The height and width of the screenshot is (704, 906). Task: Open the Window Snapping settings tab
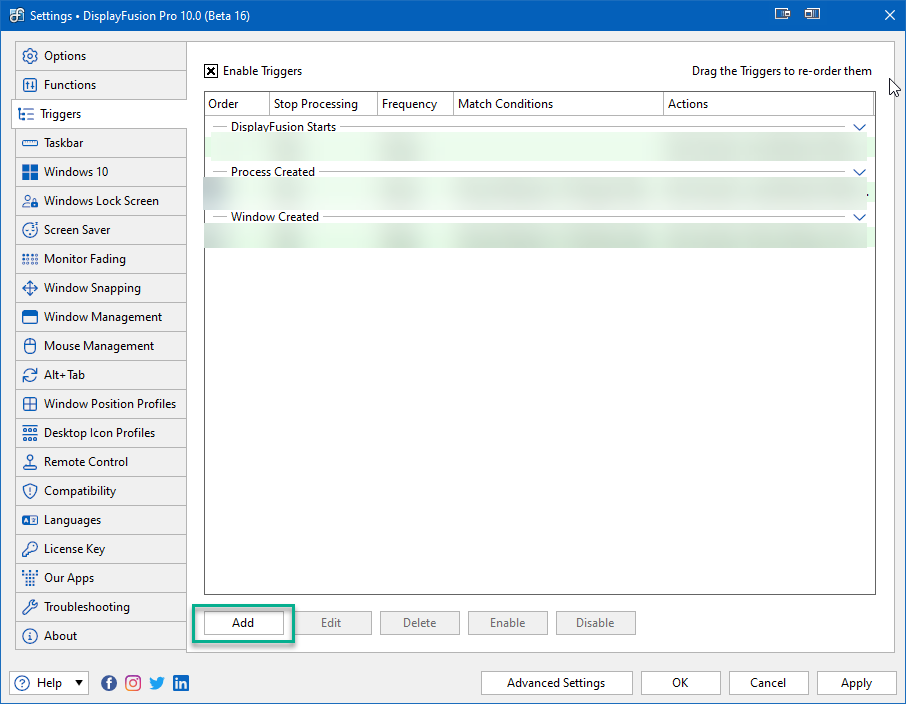(x=101, y=288)
